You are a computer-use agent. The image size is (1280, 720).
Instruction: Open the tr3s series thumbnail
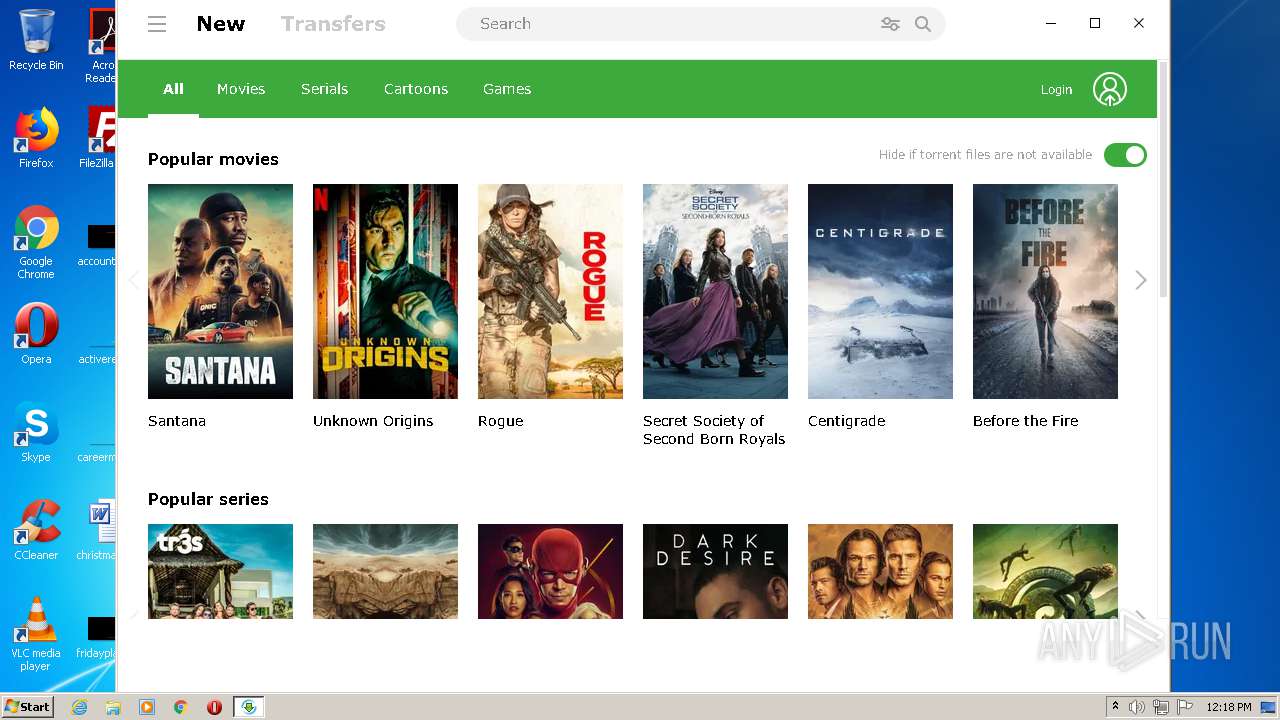point(220,571)
